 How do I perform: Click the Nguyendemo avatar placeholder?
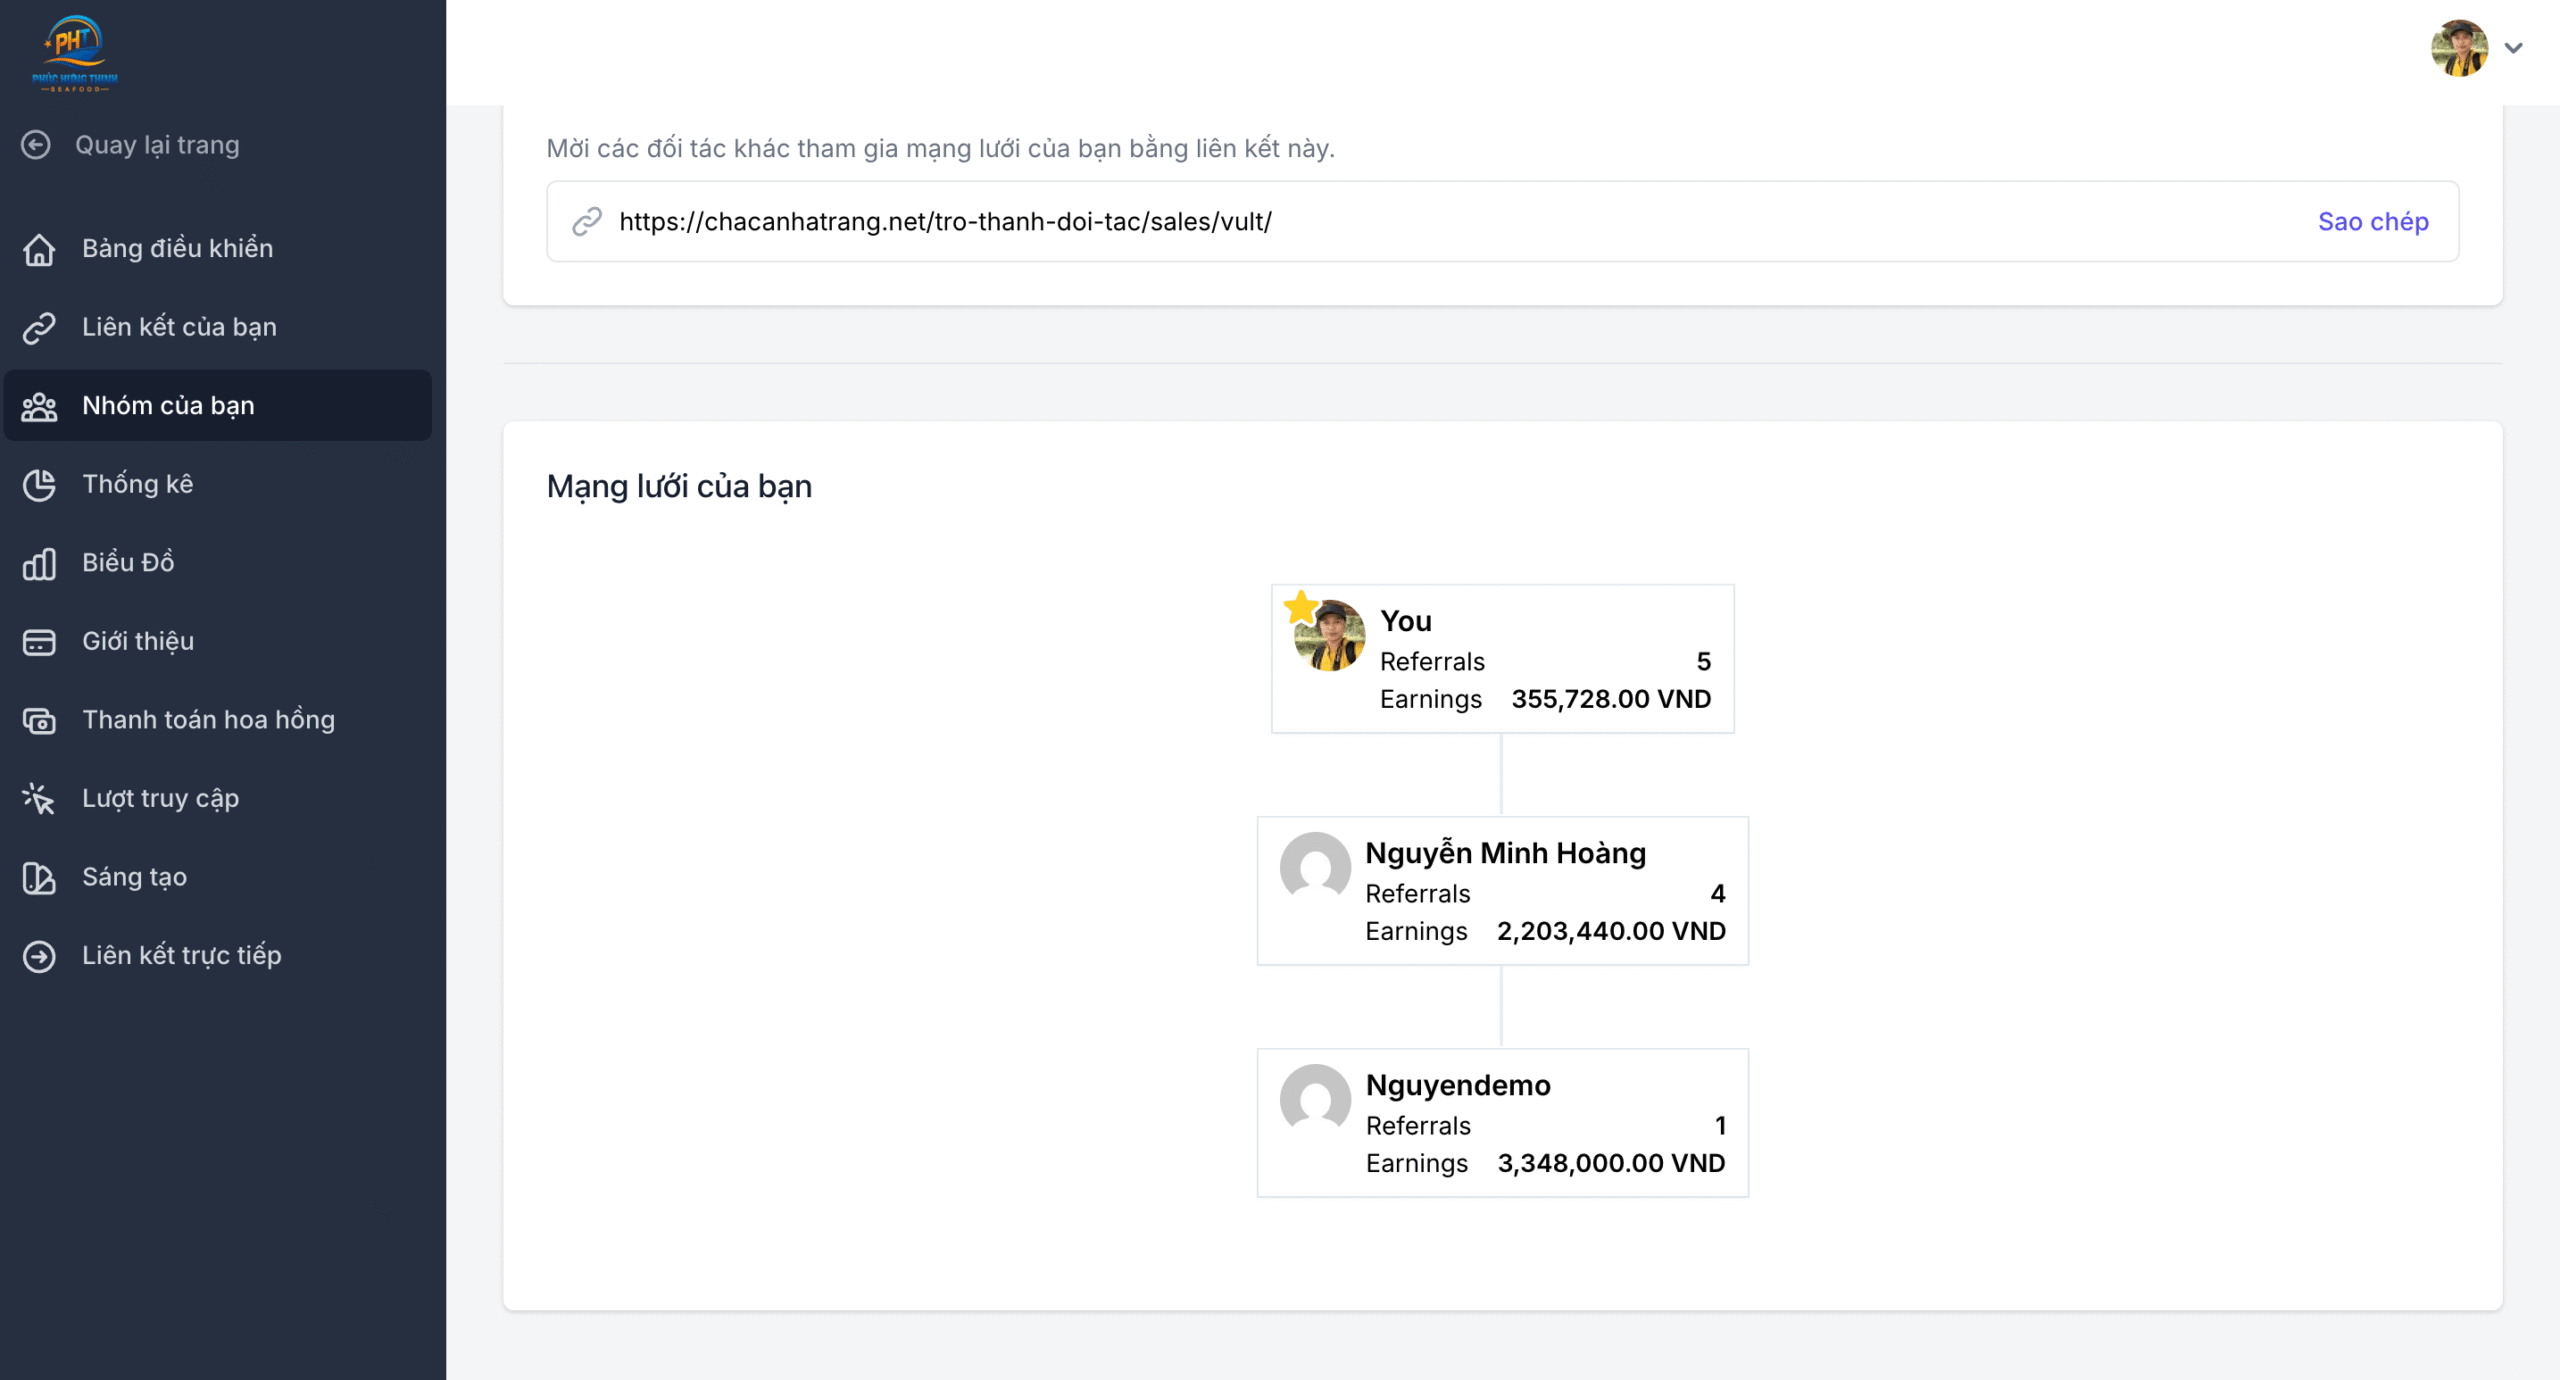click(1315, 1098)
